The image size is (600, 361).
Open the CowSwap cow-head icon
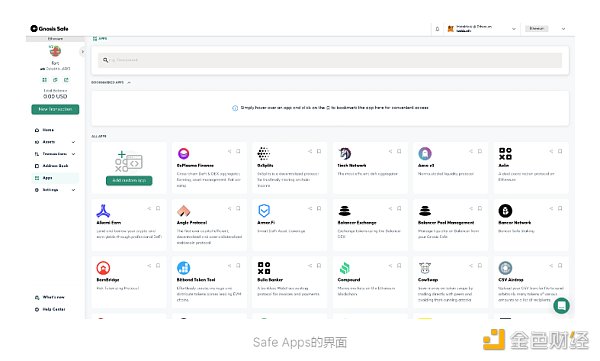(425, 268)
